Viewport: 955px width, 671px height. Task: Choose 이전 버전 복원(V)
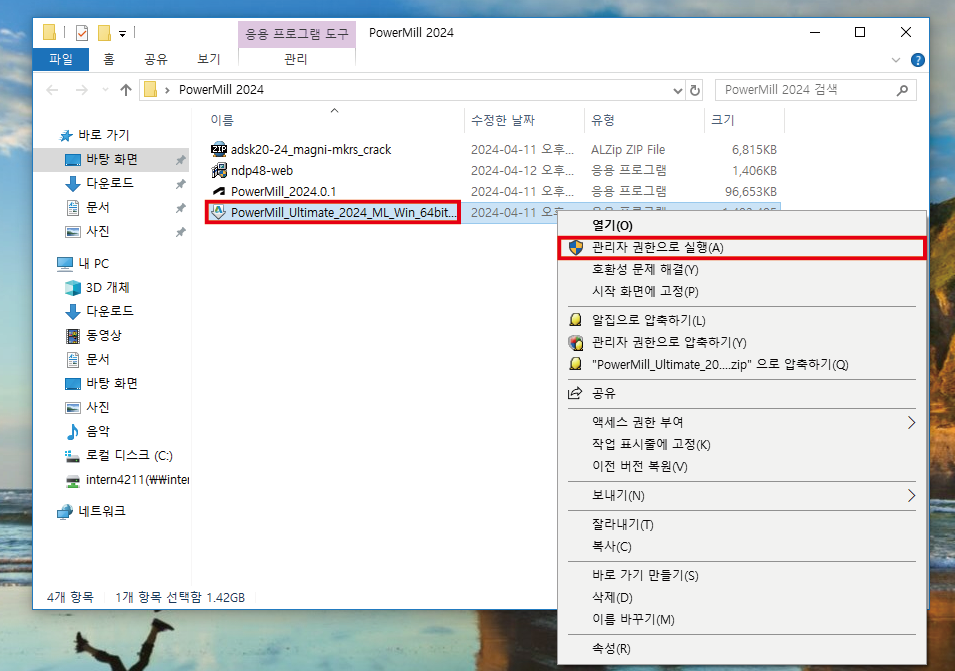pyautogui.click(x=742, y=466)
